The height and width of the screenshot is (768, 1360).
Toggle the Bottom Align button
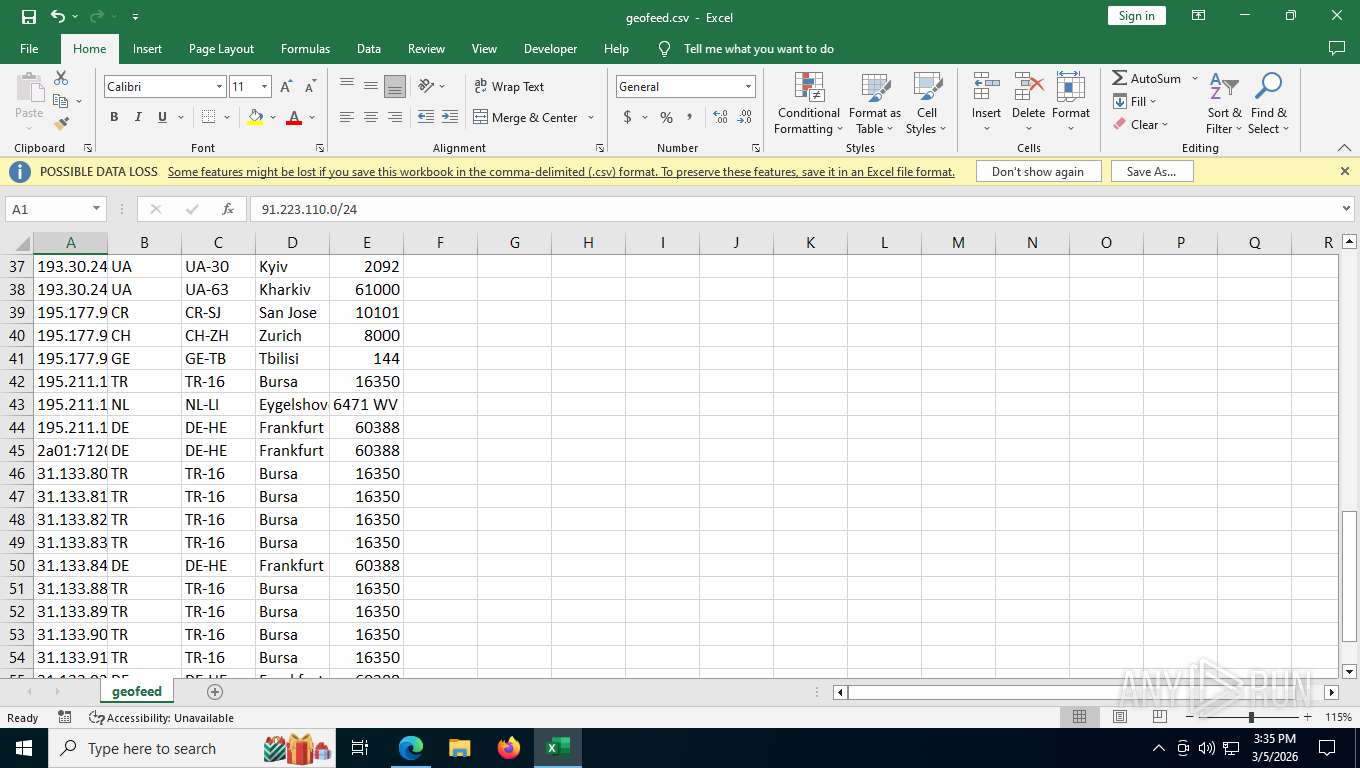tap(395, 86)
